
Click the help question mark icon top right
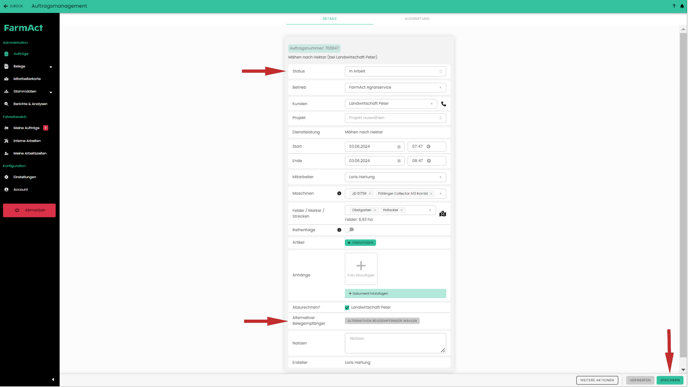[x=674, y=6]
